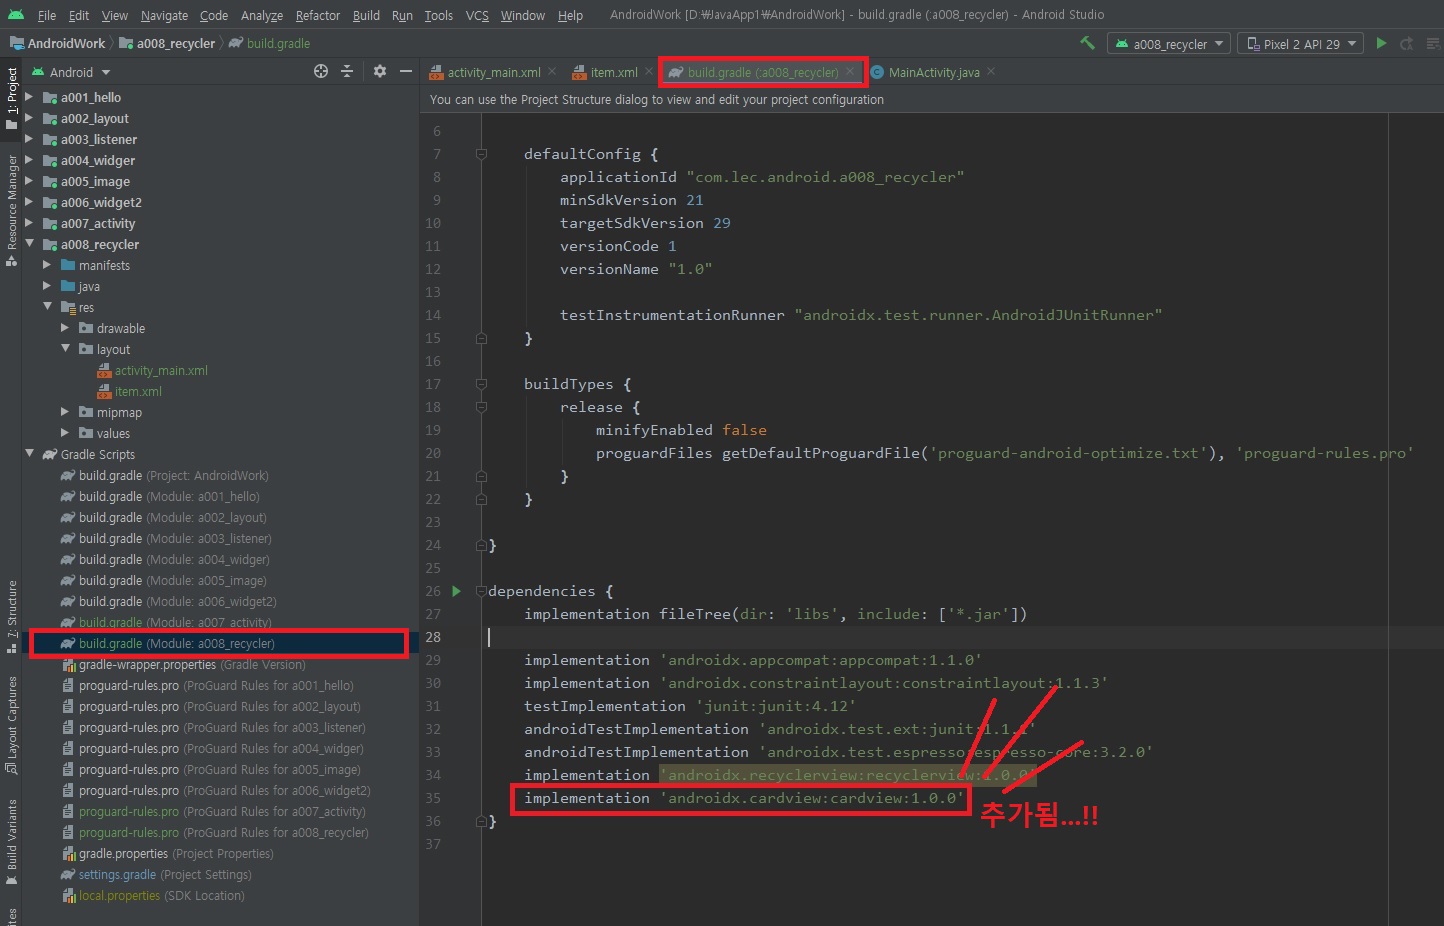
Task: Open the Z: Structure side tab
Action: (x=11, y=616)
